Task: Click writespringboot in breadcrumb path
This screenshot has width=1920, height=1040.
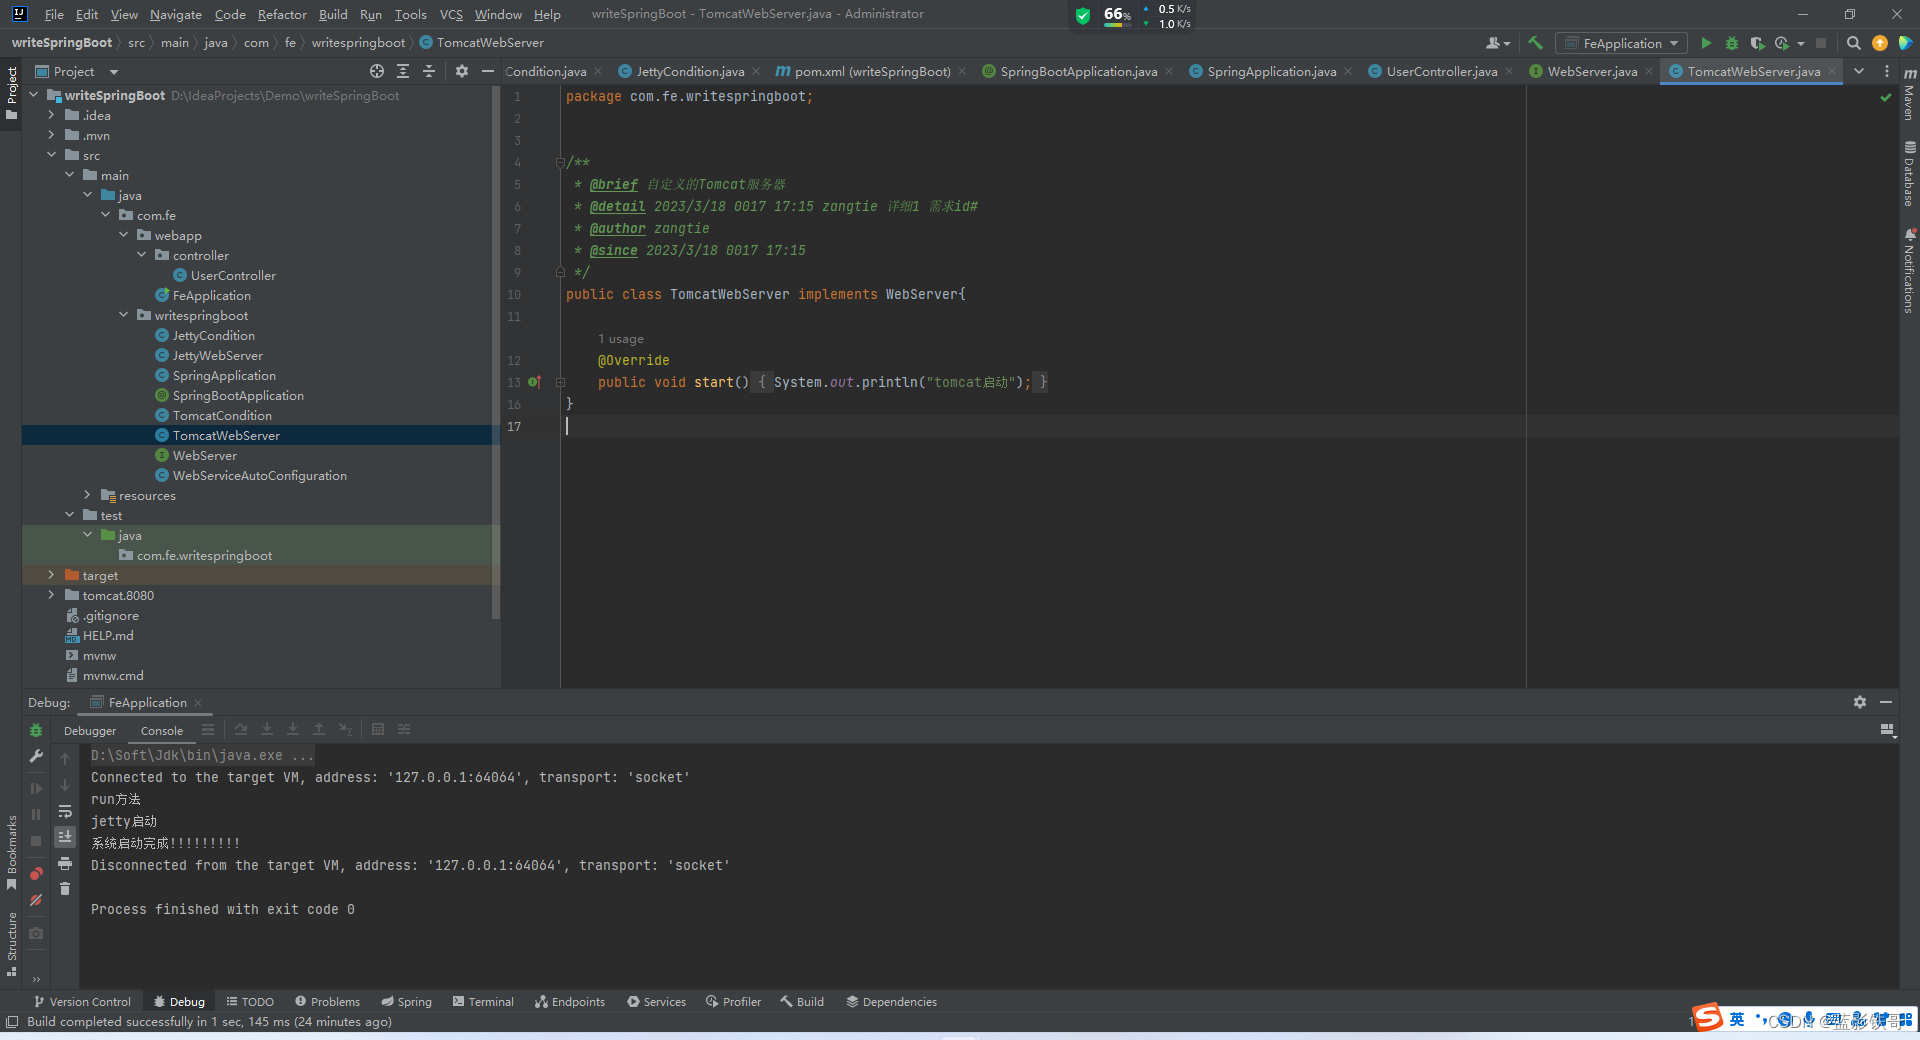Action: [x=358, y=43]
